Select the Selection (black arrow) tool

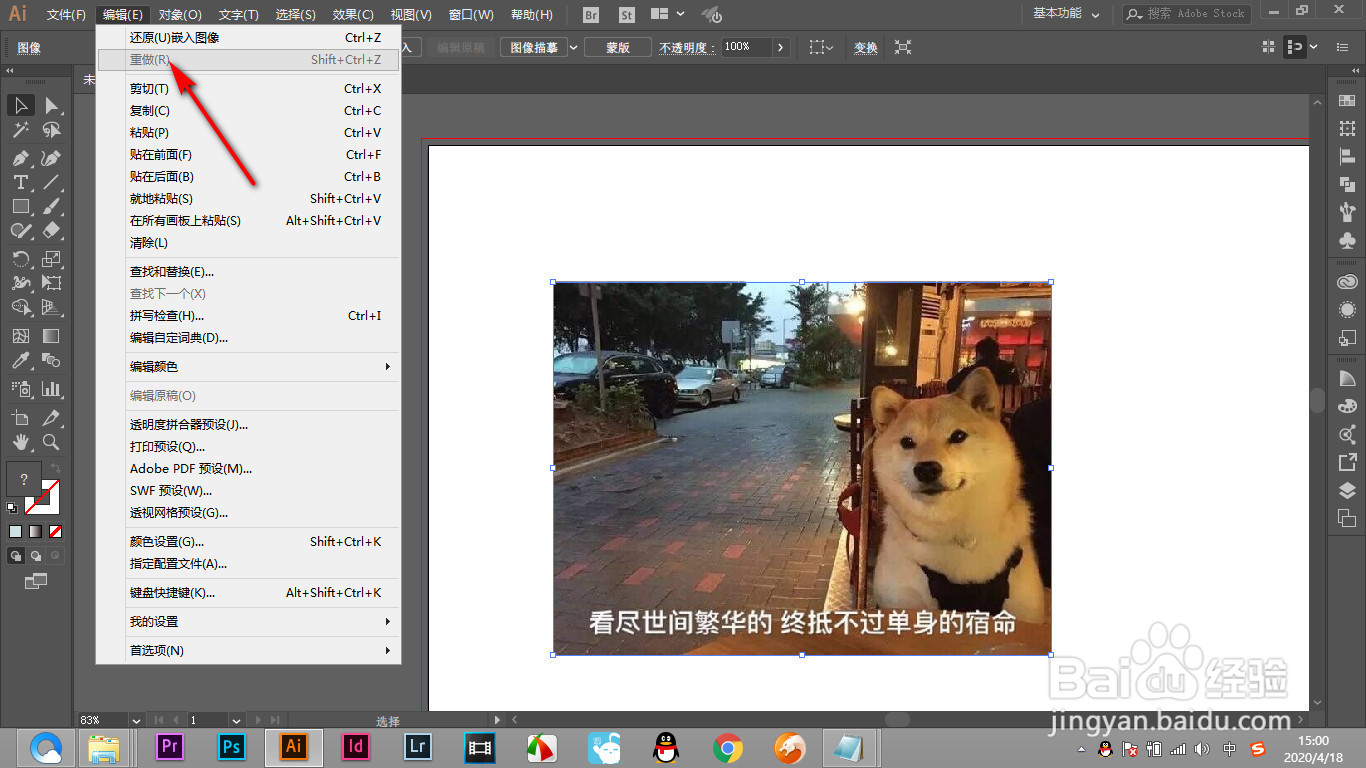(x=21, y=105)
